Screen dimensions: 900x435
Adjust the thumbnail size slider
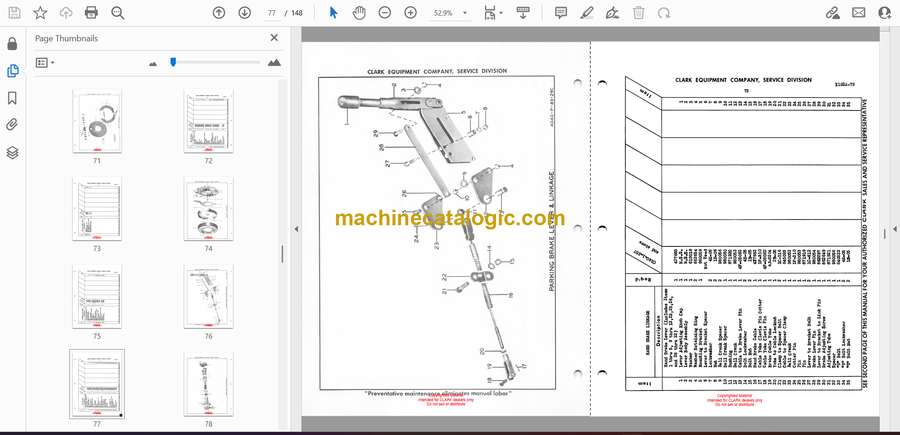[x=173, y=62]
